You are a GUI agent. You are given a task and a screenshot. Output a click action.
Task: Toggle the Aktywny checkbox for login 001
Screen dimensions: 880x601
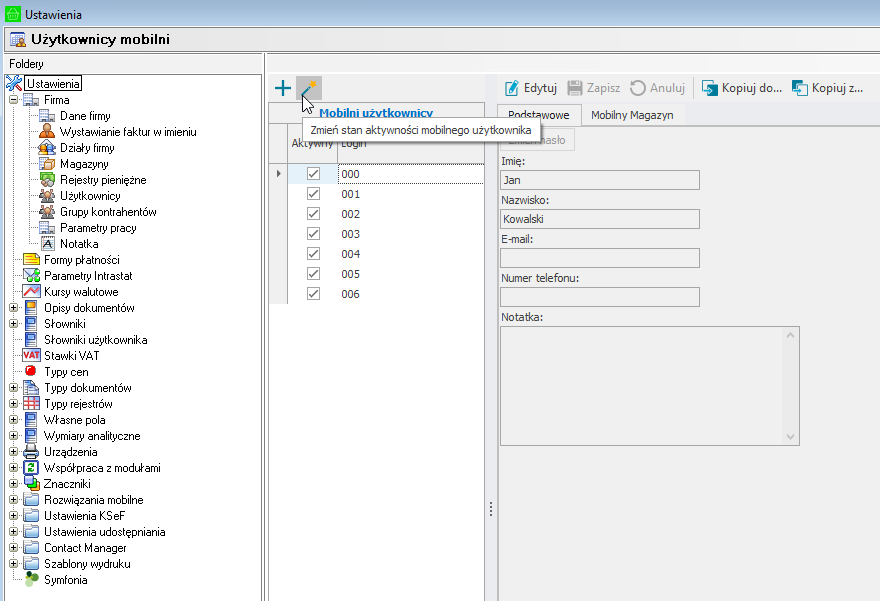tap(314, 194)
